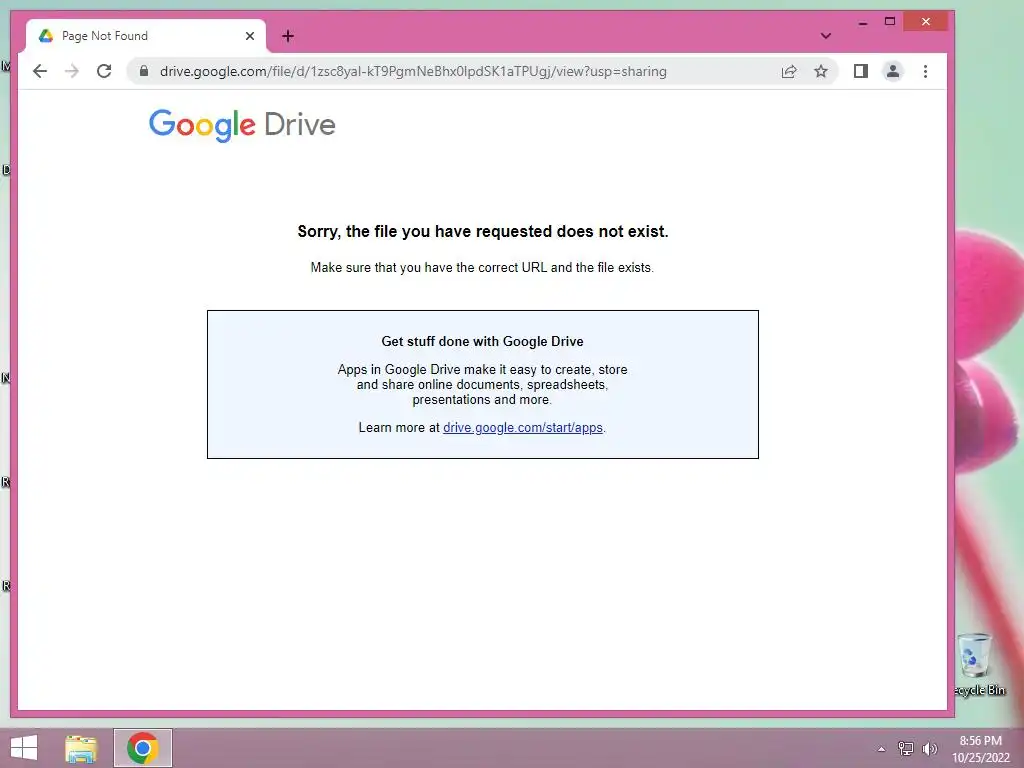This screenshot has height=768, width=1024.
Task: Follow the drive.google.com/start/apps link
Action: coord(523,428)
